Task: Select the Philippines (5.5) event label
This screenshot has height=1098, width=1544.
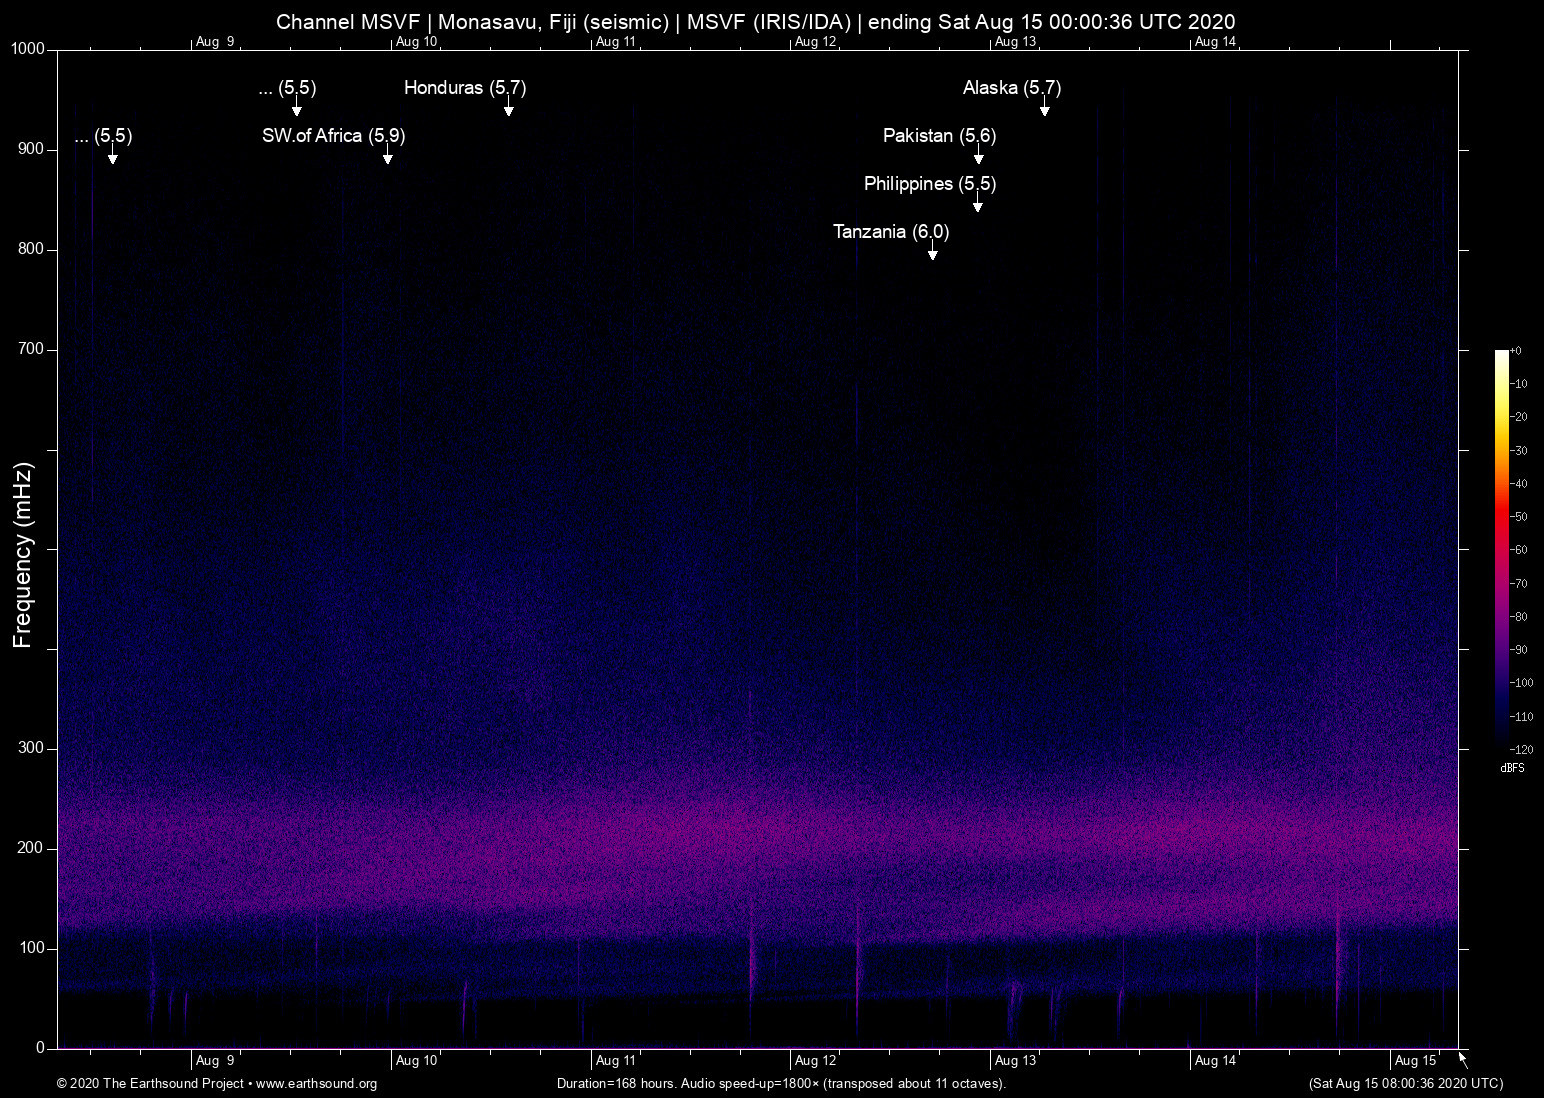Action: click(x=930, y=184)
